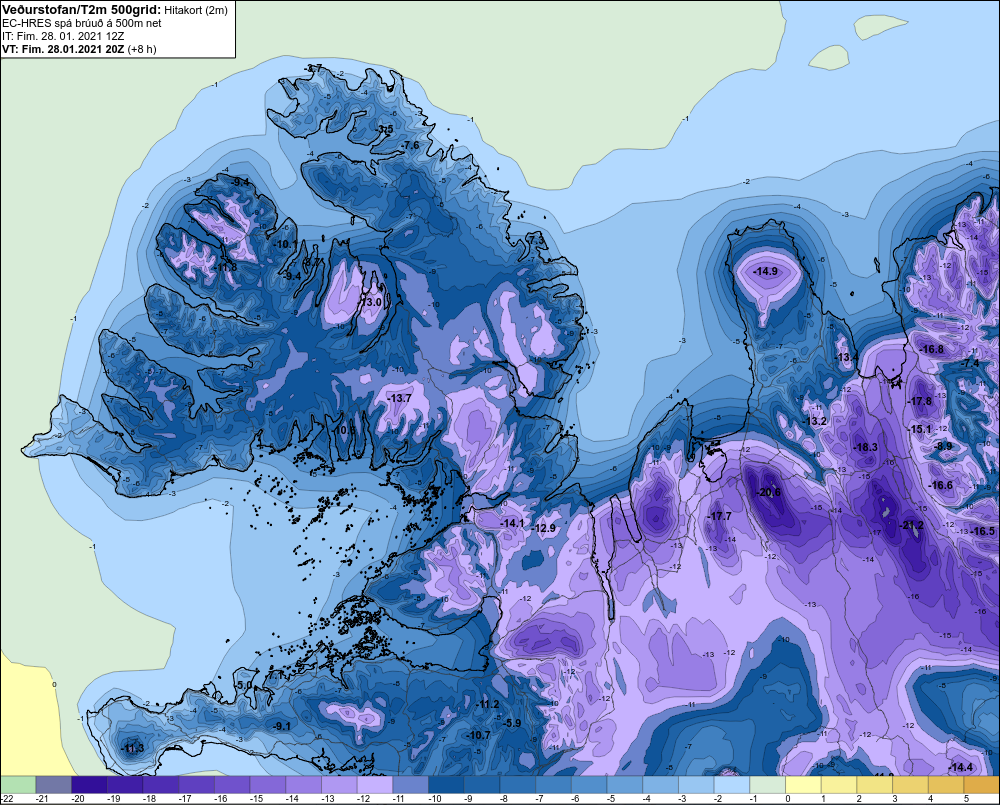1000x805 pixels.
Task: Click the -16.8 temperature label
Action: click(x=931, y=349)
